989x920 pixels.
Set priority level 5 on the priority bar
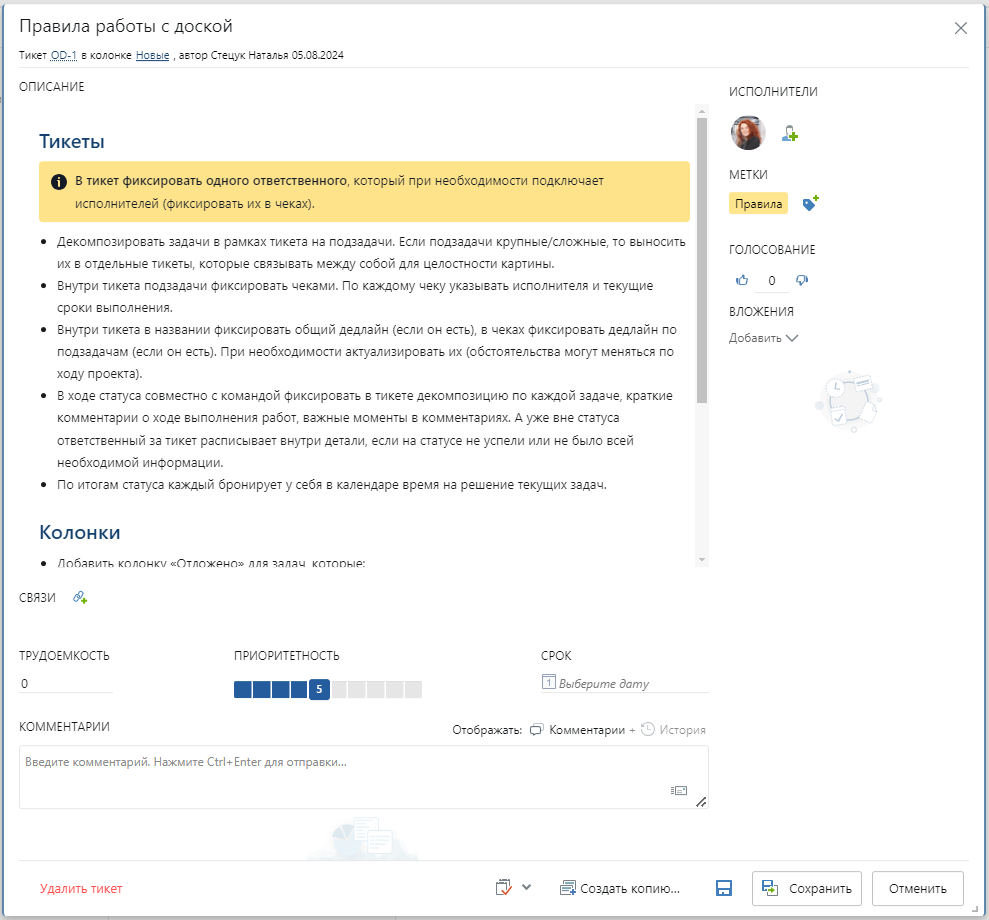pyautogui.click(x=320, y=689)
